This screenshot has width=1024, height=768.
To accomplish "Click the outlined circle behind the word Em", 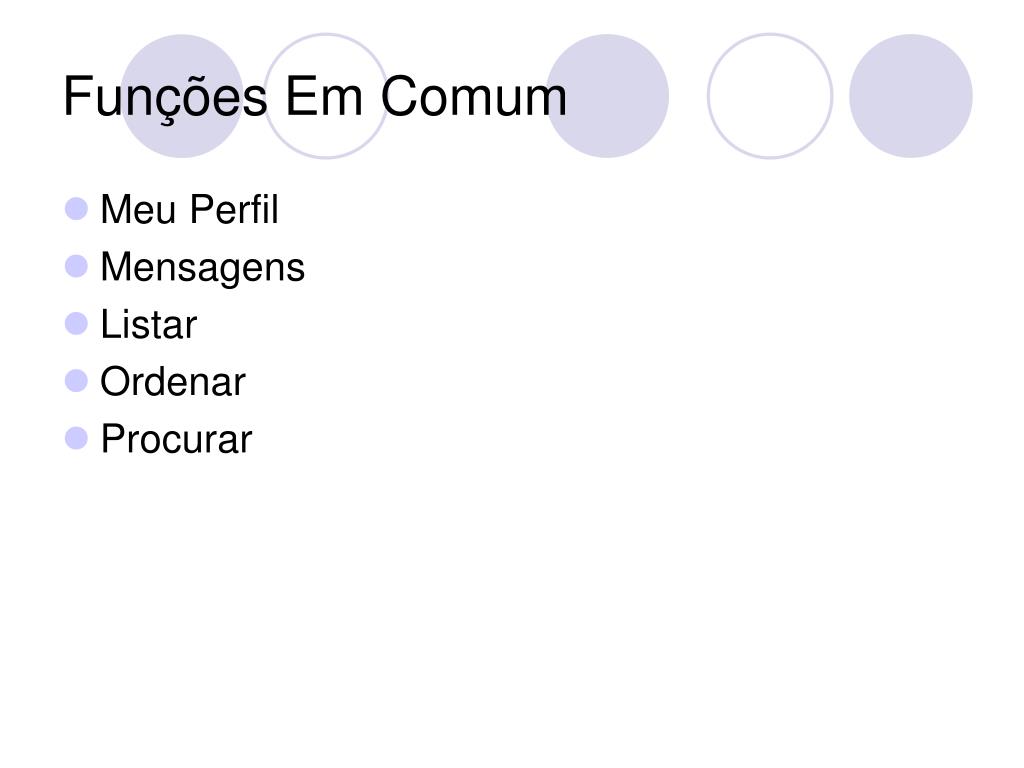I will click(x=326, y=96).
